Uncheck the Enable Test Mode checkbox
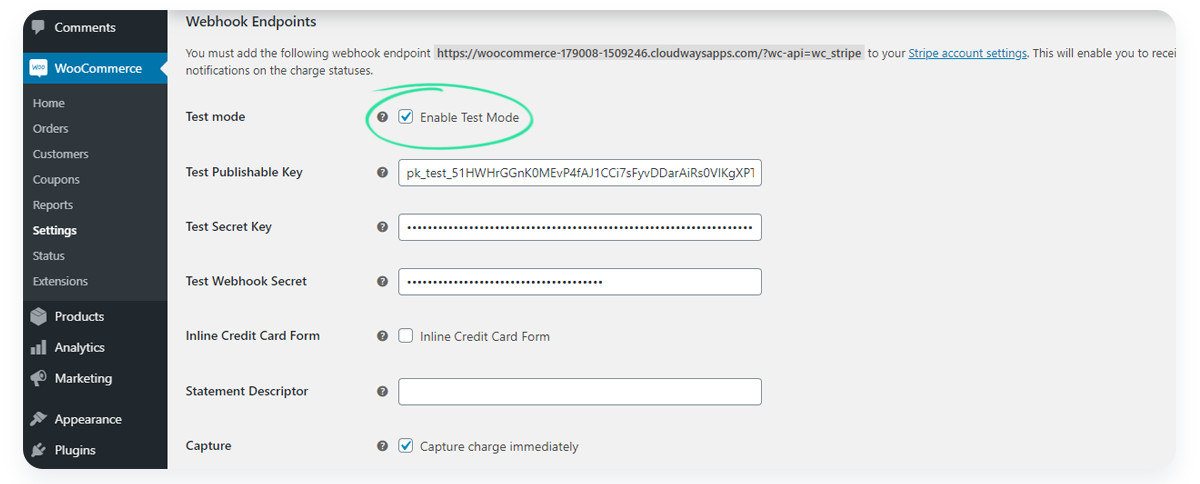 pyautogui.click(x=406, y=117)
